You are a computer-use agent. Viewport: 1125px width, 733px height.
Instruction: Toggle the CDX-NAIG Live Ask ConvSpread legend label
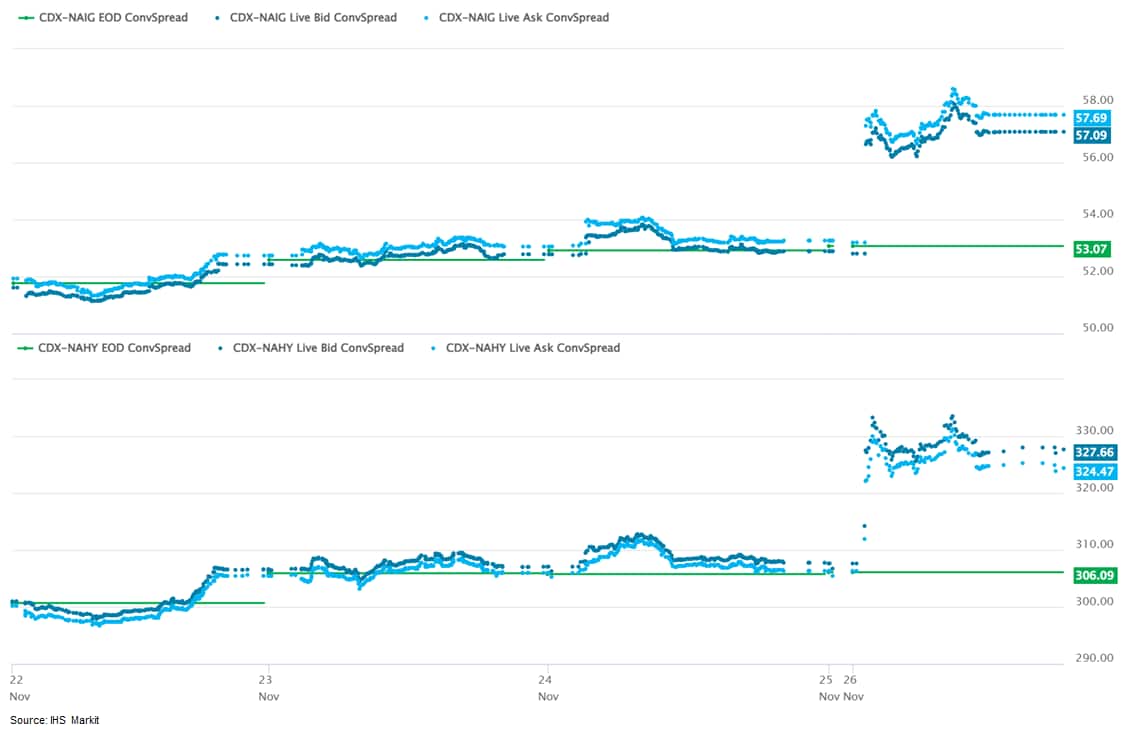pyautogui.click(x=524, y=17)
